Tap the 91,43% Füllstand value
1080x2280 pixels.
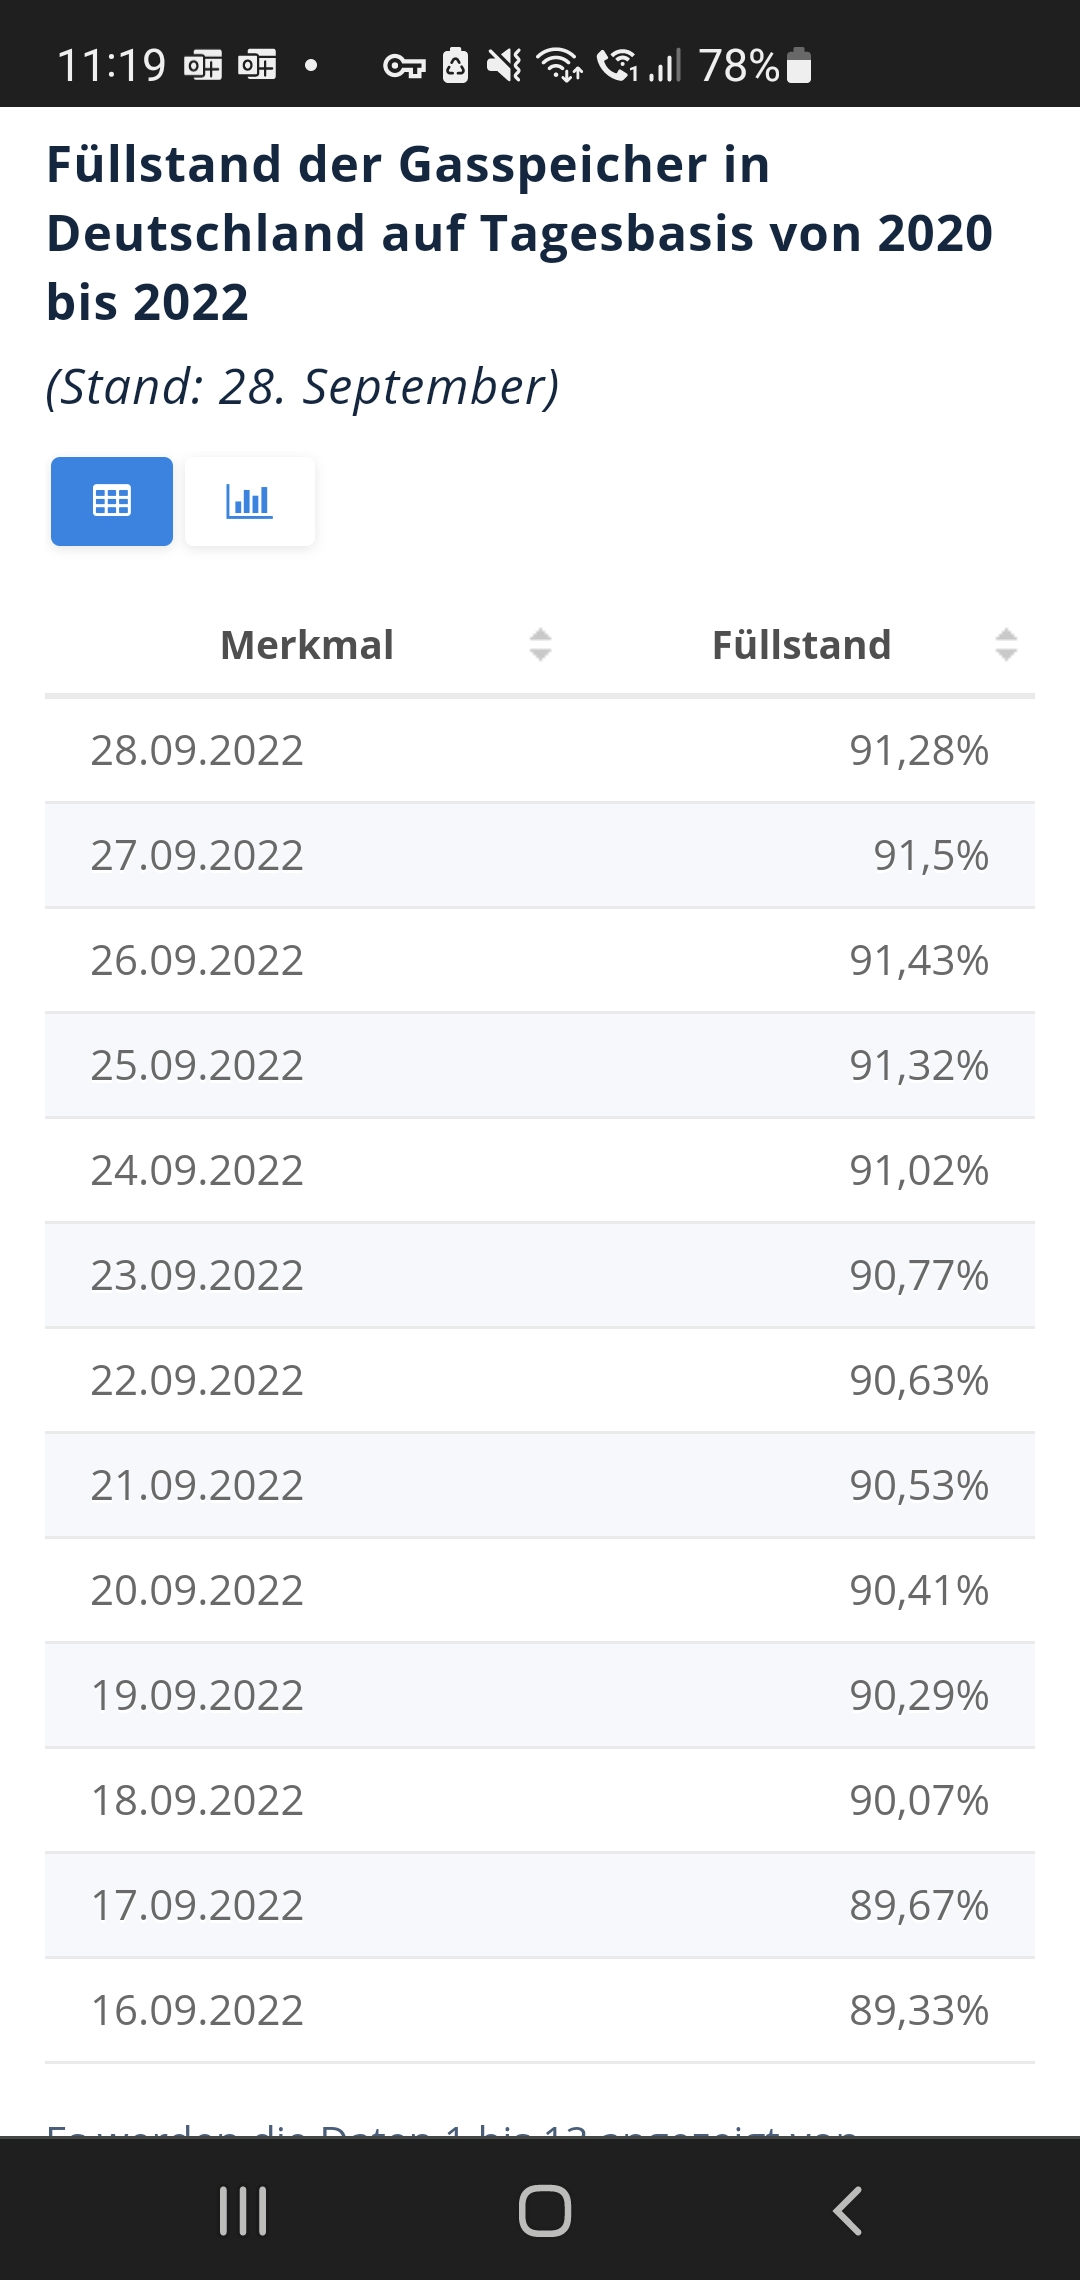point(919,960)
